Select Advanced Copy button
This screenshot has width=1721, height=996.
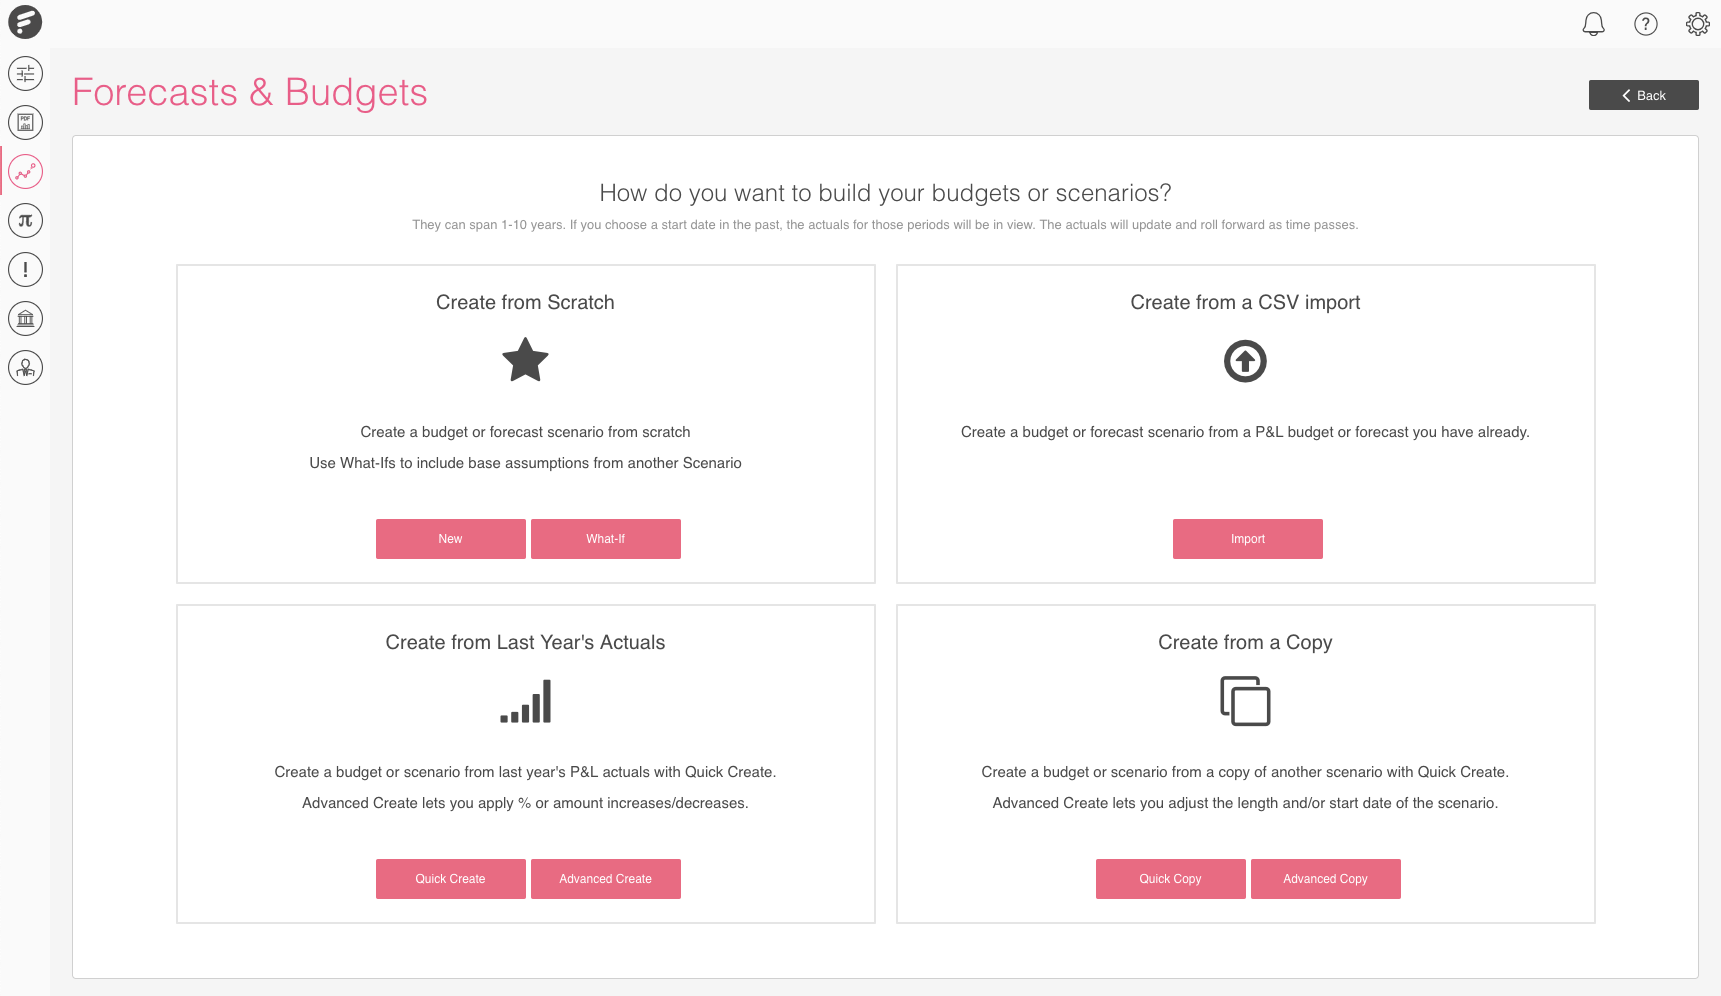click(x=1325, y=879)
